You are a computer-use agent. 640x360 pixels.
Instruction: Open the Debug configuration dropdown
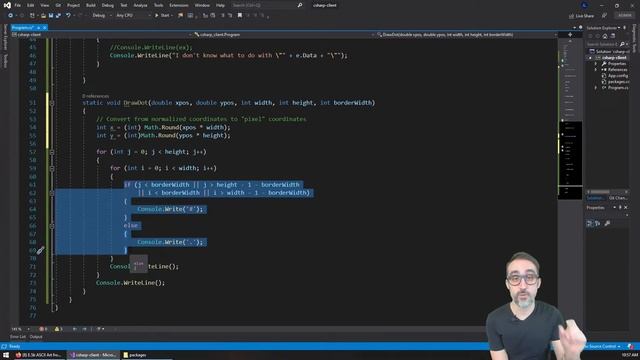click(x=102, y=16)
